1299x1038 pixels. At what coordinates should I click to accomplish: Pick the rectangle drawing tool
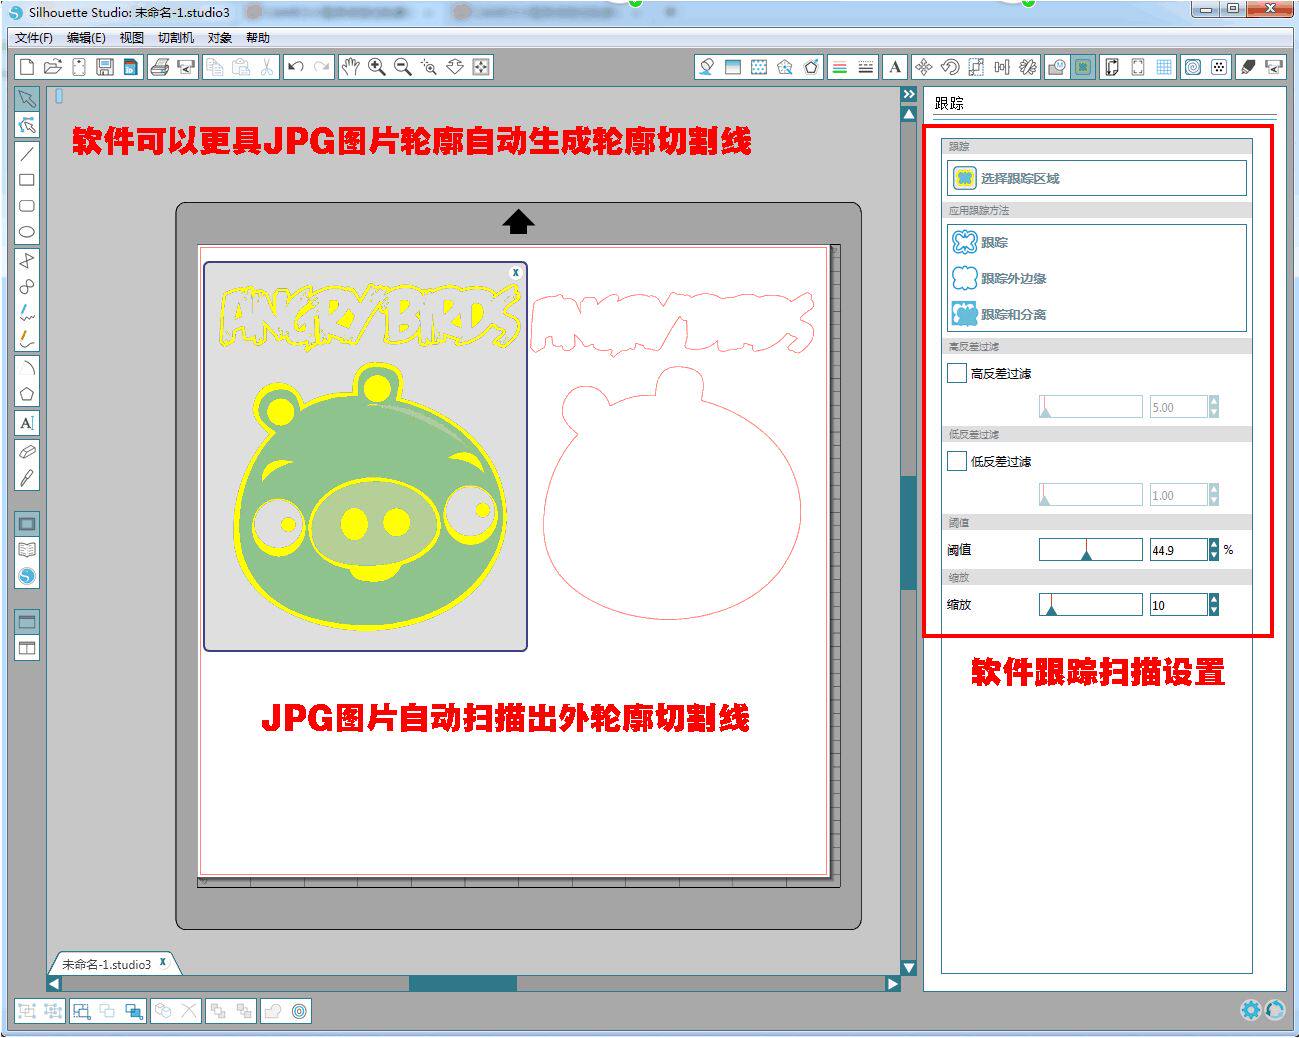click(x=27, y=180)
